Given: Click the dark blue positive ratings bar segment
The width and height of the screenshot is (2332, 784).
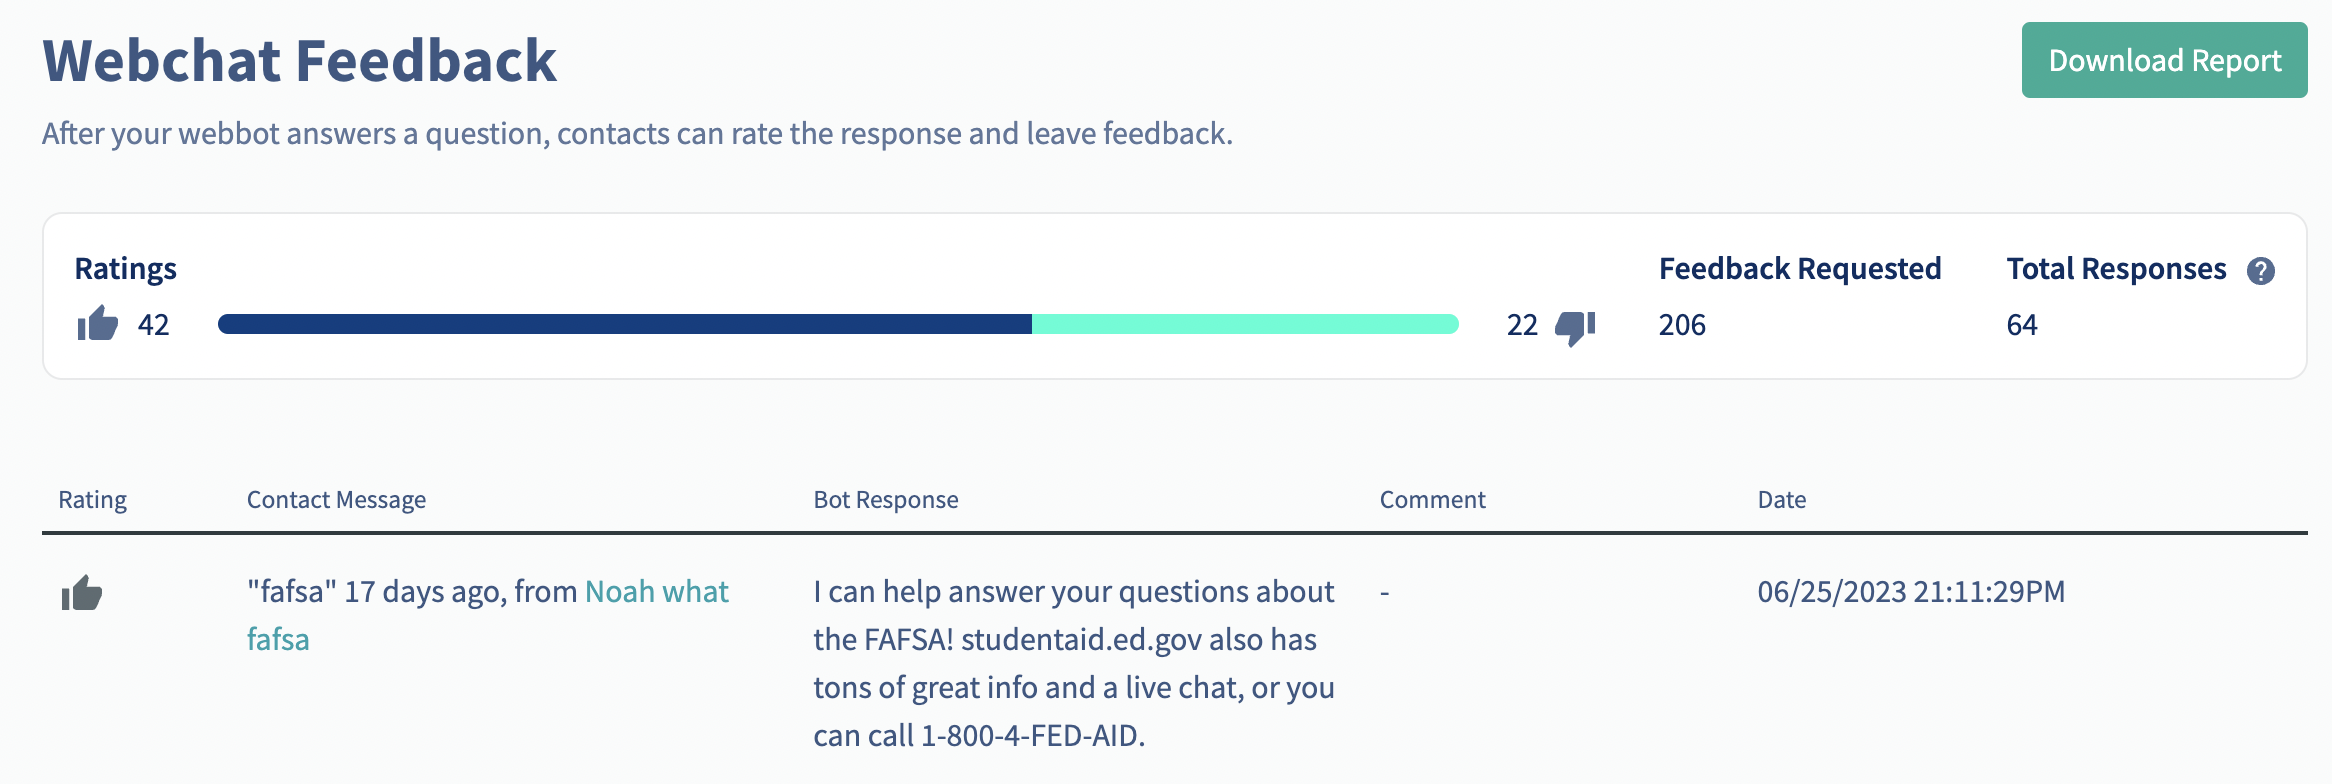Looking at the screenshot, I should point(625,324).
